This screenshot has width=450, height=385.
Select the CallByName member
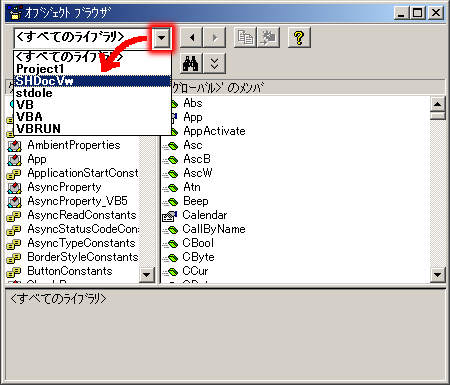204,229
